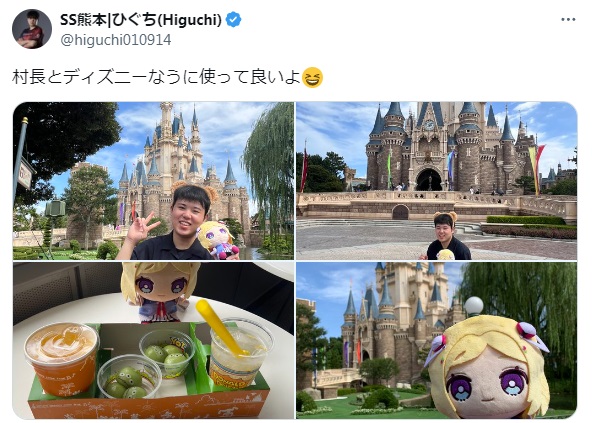Open the photo of the castle front plaza
592x423 pixels.
click(x=436, y=181)
